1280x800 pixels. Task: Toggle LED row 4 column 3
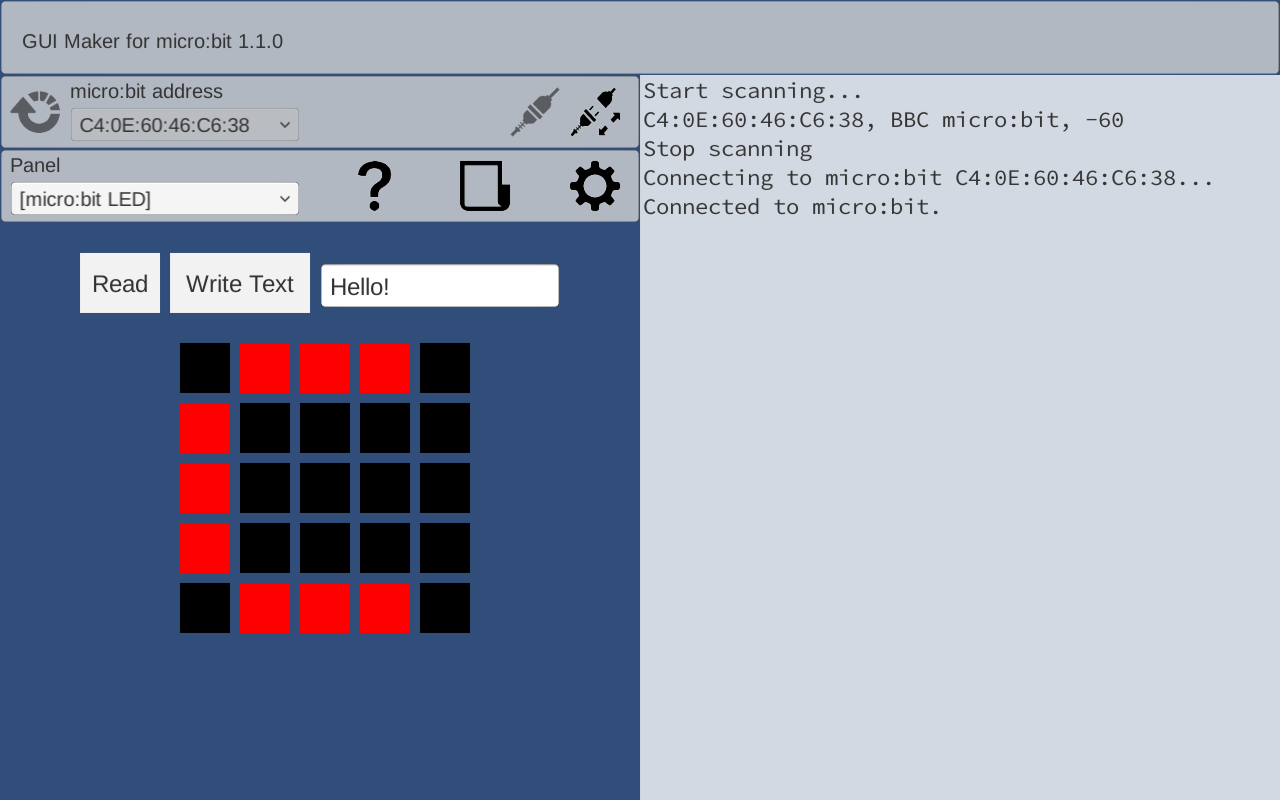click(325, 548)
